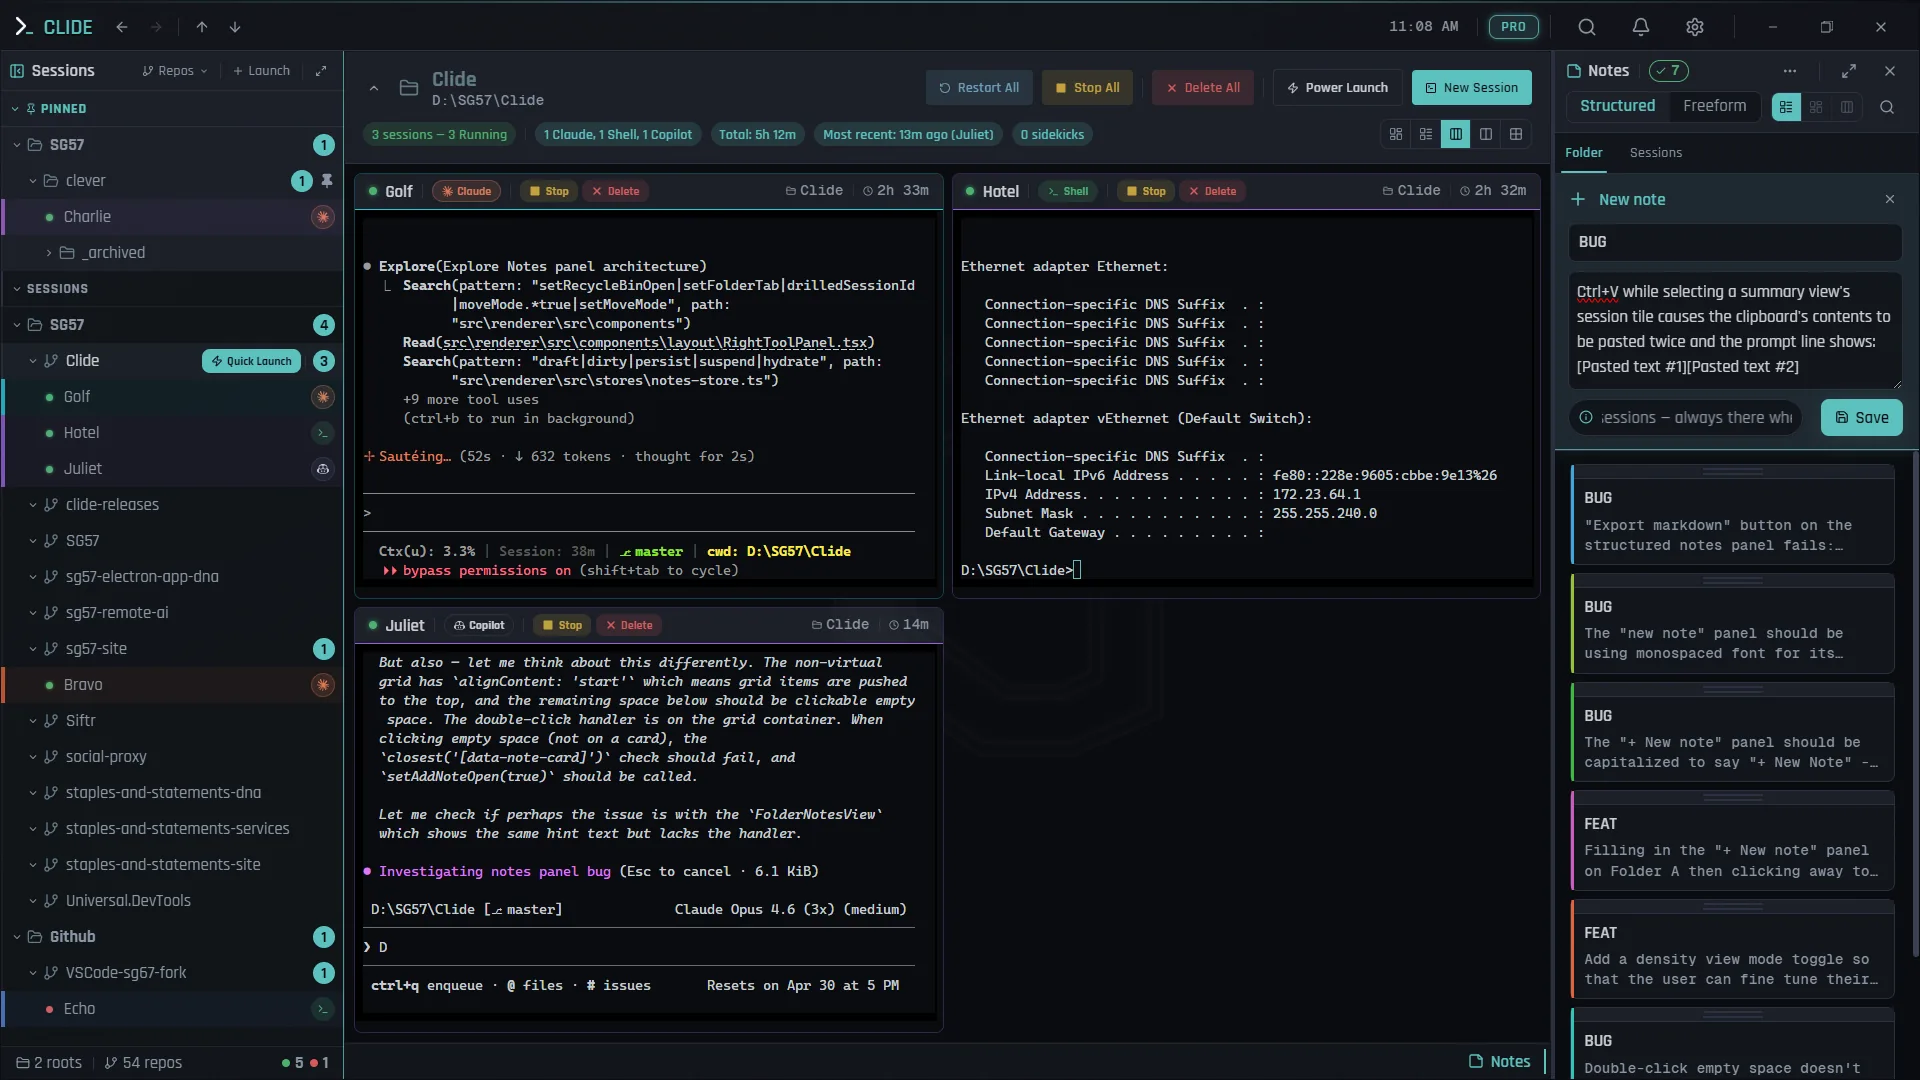Collapse the sg57-site repo node
The width and height of the screenshot is (1920, 1080).
click(x=32, y=649)
